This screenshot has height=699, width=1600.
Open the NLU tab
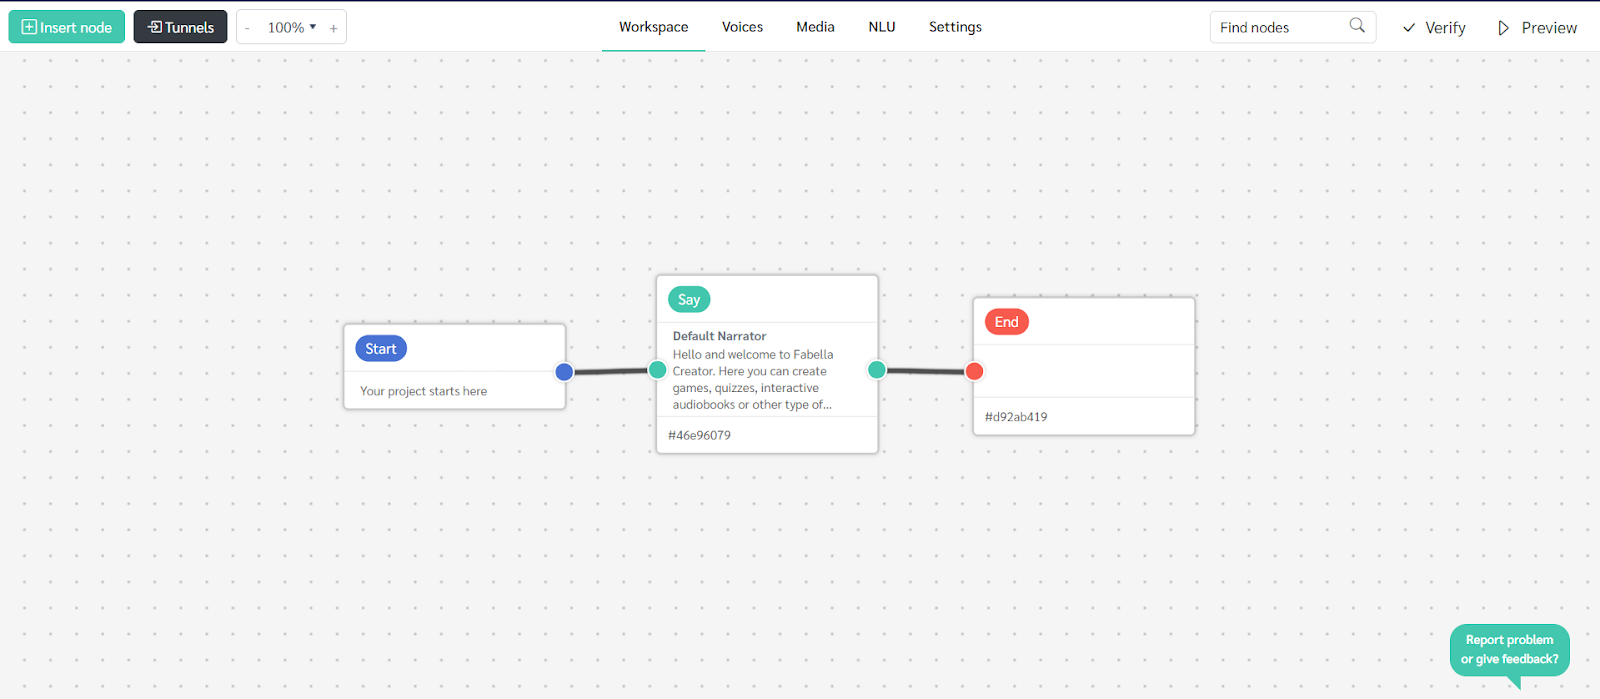point(882,27)
